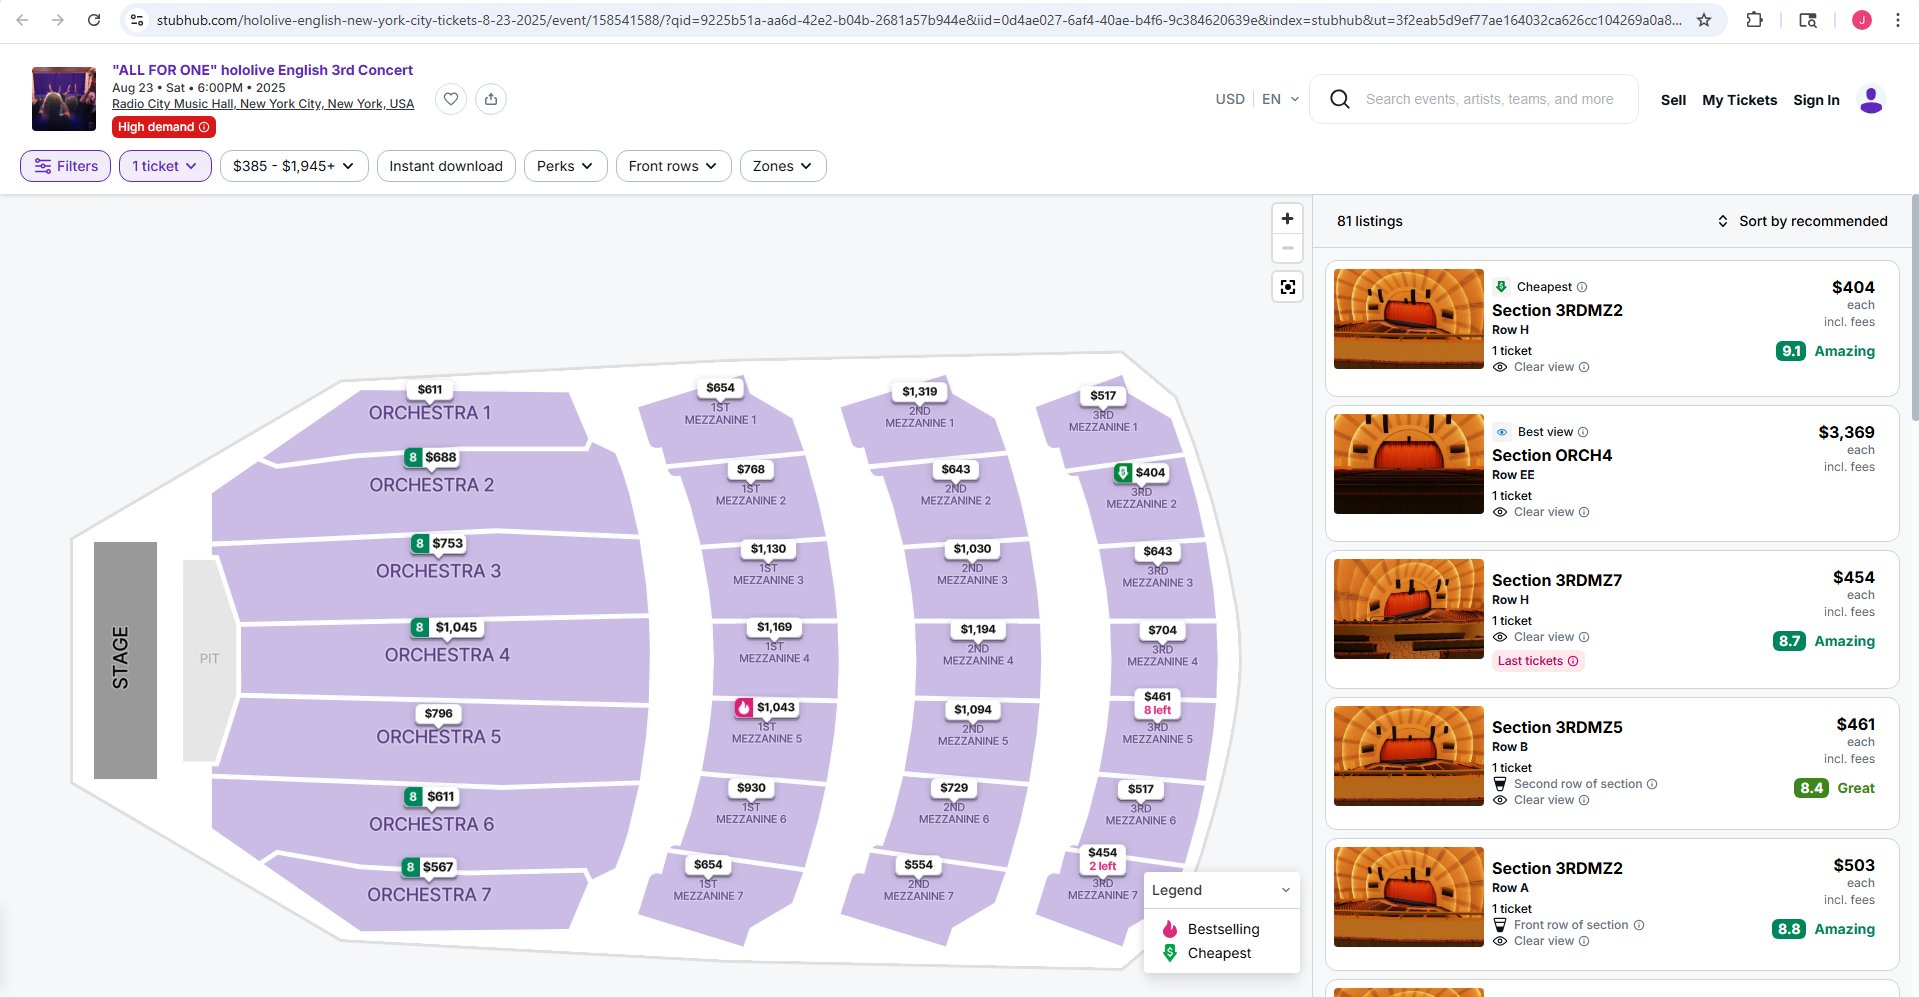Open the Sort by recommended menu
Viewport: 1919px width, 997px height.
pos(1802,221)
